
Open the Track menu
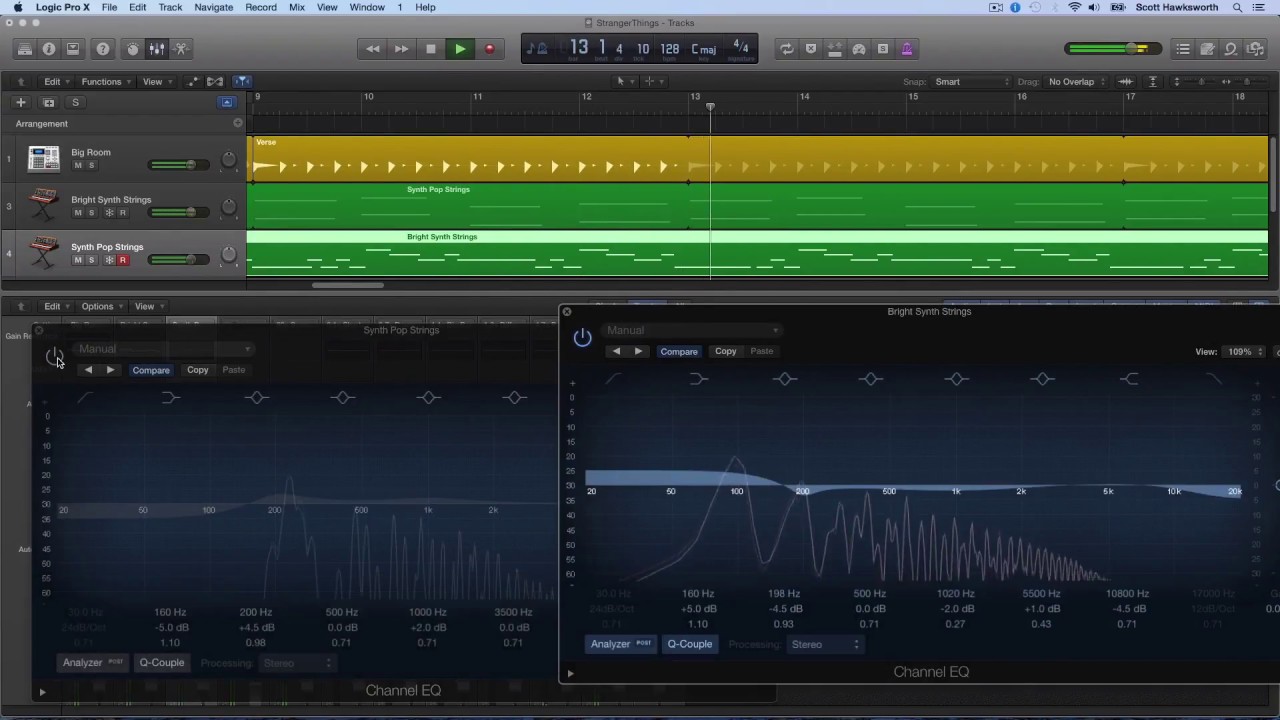[171, 7]
